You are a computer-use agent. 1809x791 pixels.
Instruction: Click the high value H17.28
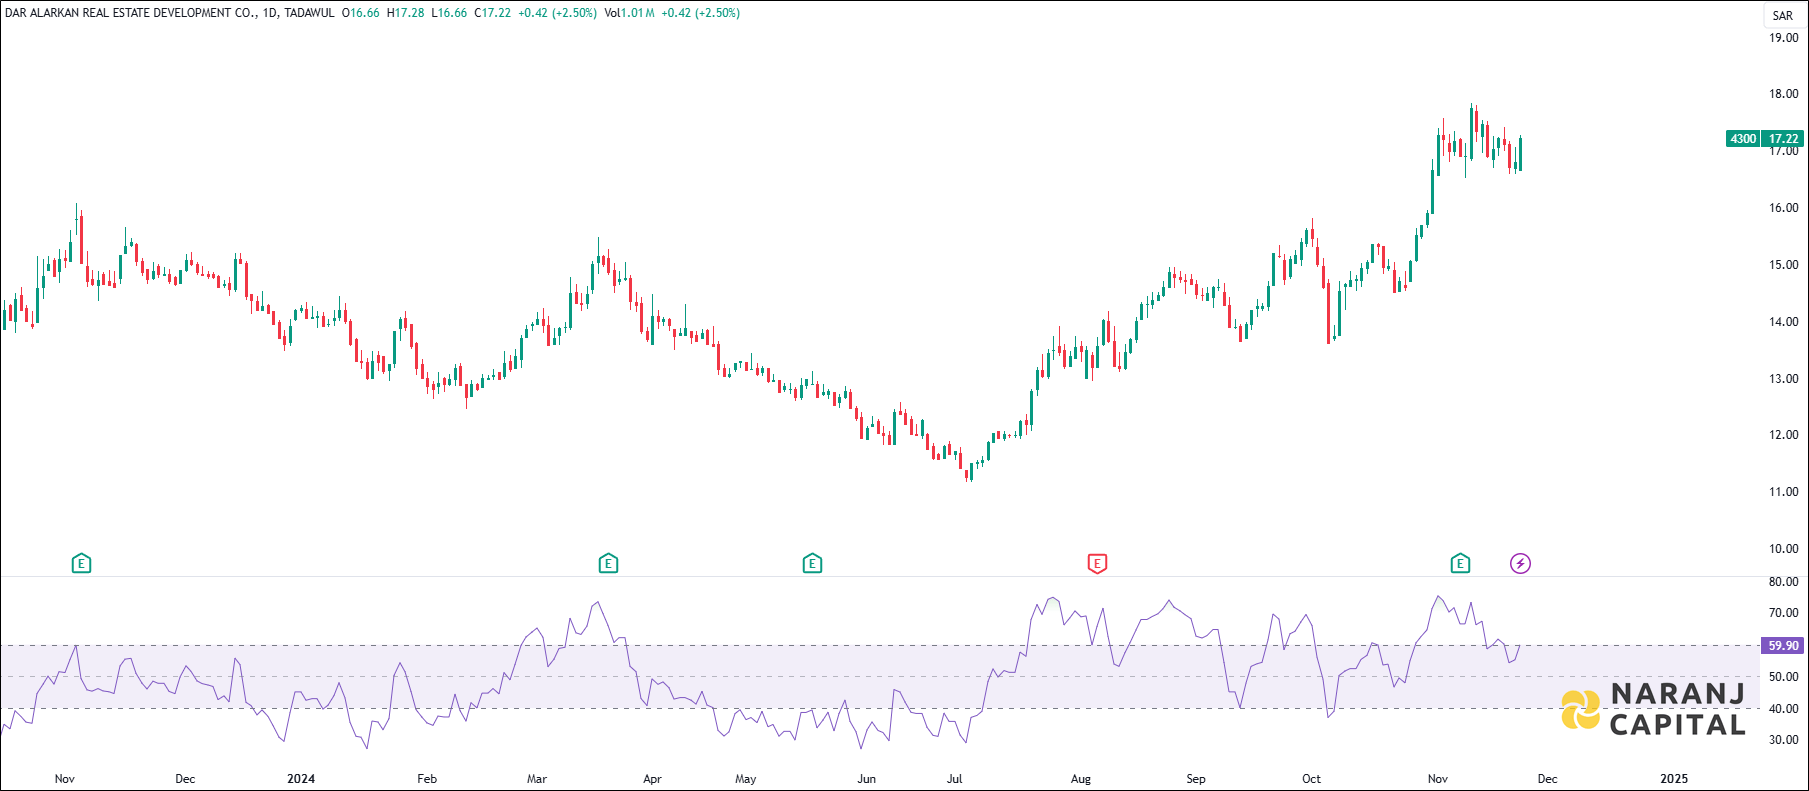point(405,13)
